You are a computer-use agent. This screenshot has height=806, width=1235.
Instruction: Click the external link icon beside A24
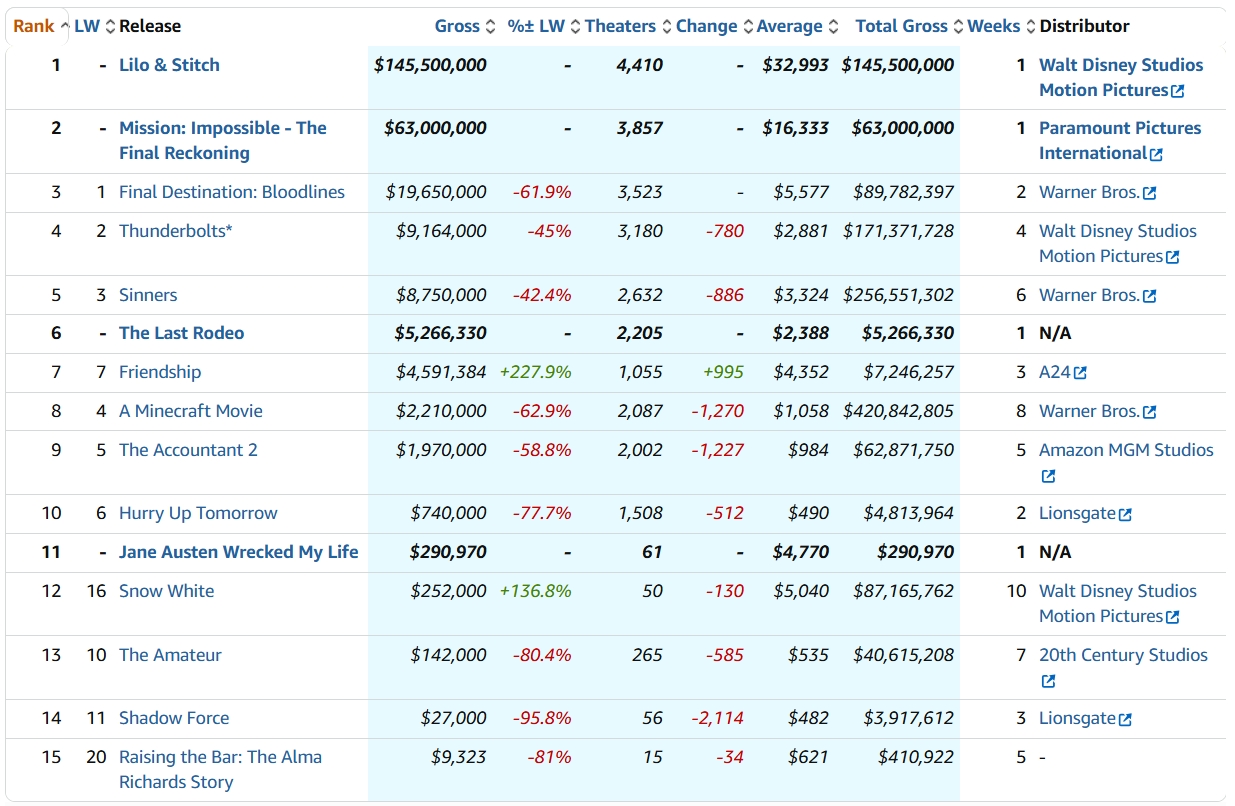[x=1080, y=373]
